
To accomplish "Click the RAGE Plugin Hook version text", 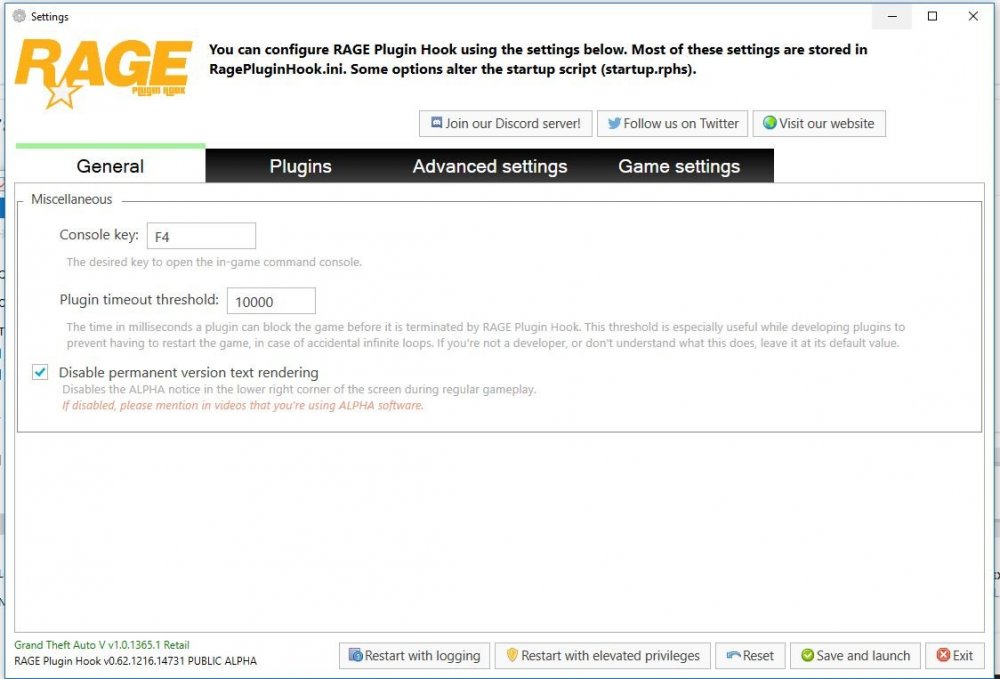I will (135, 661).
